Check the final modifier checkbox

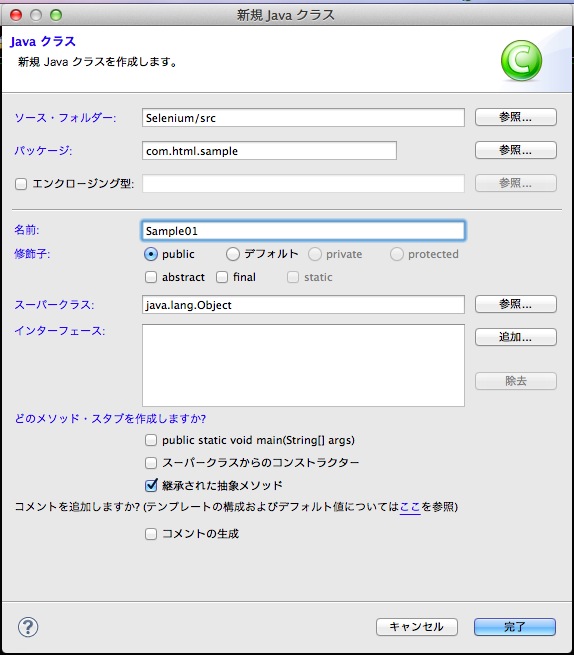pos(222,277)
